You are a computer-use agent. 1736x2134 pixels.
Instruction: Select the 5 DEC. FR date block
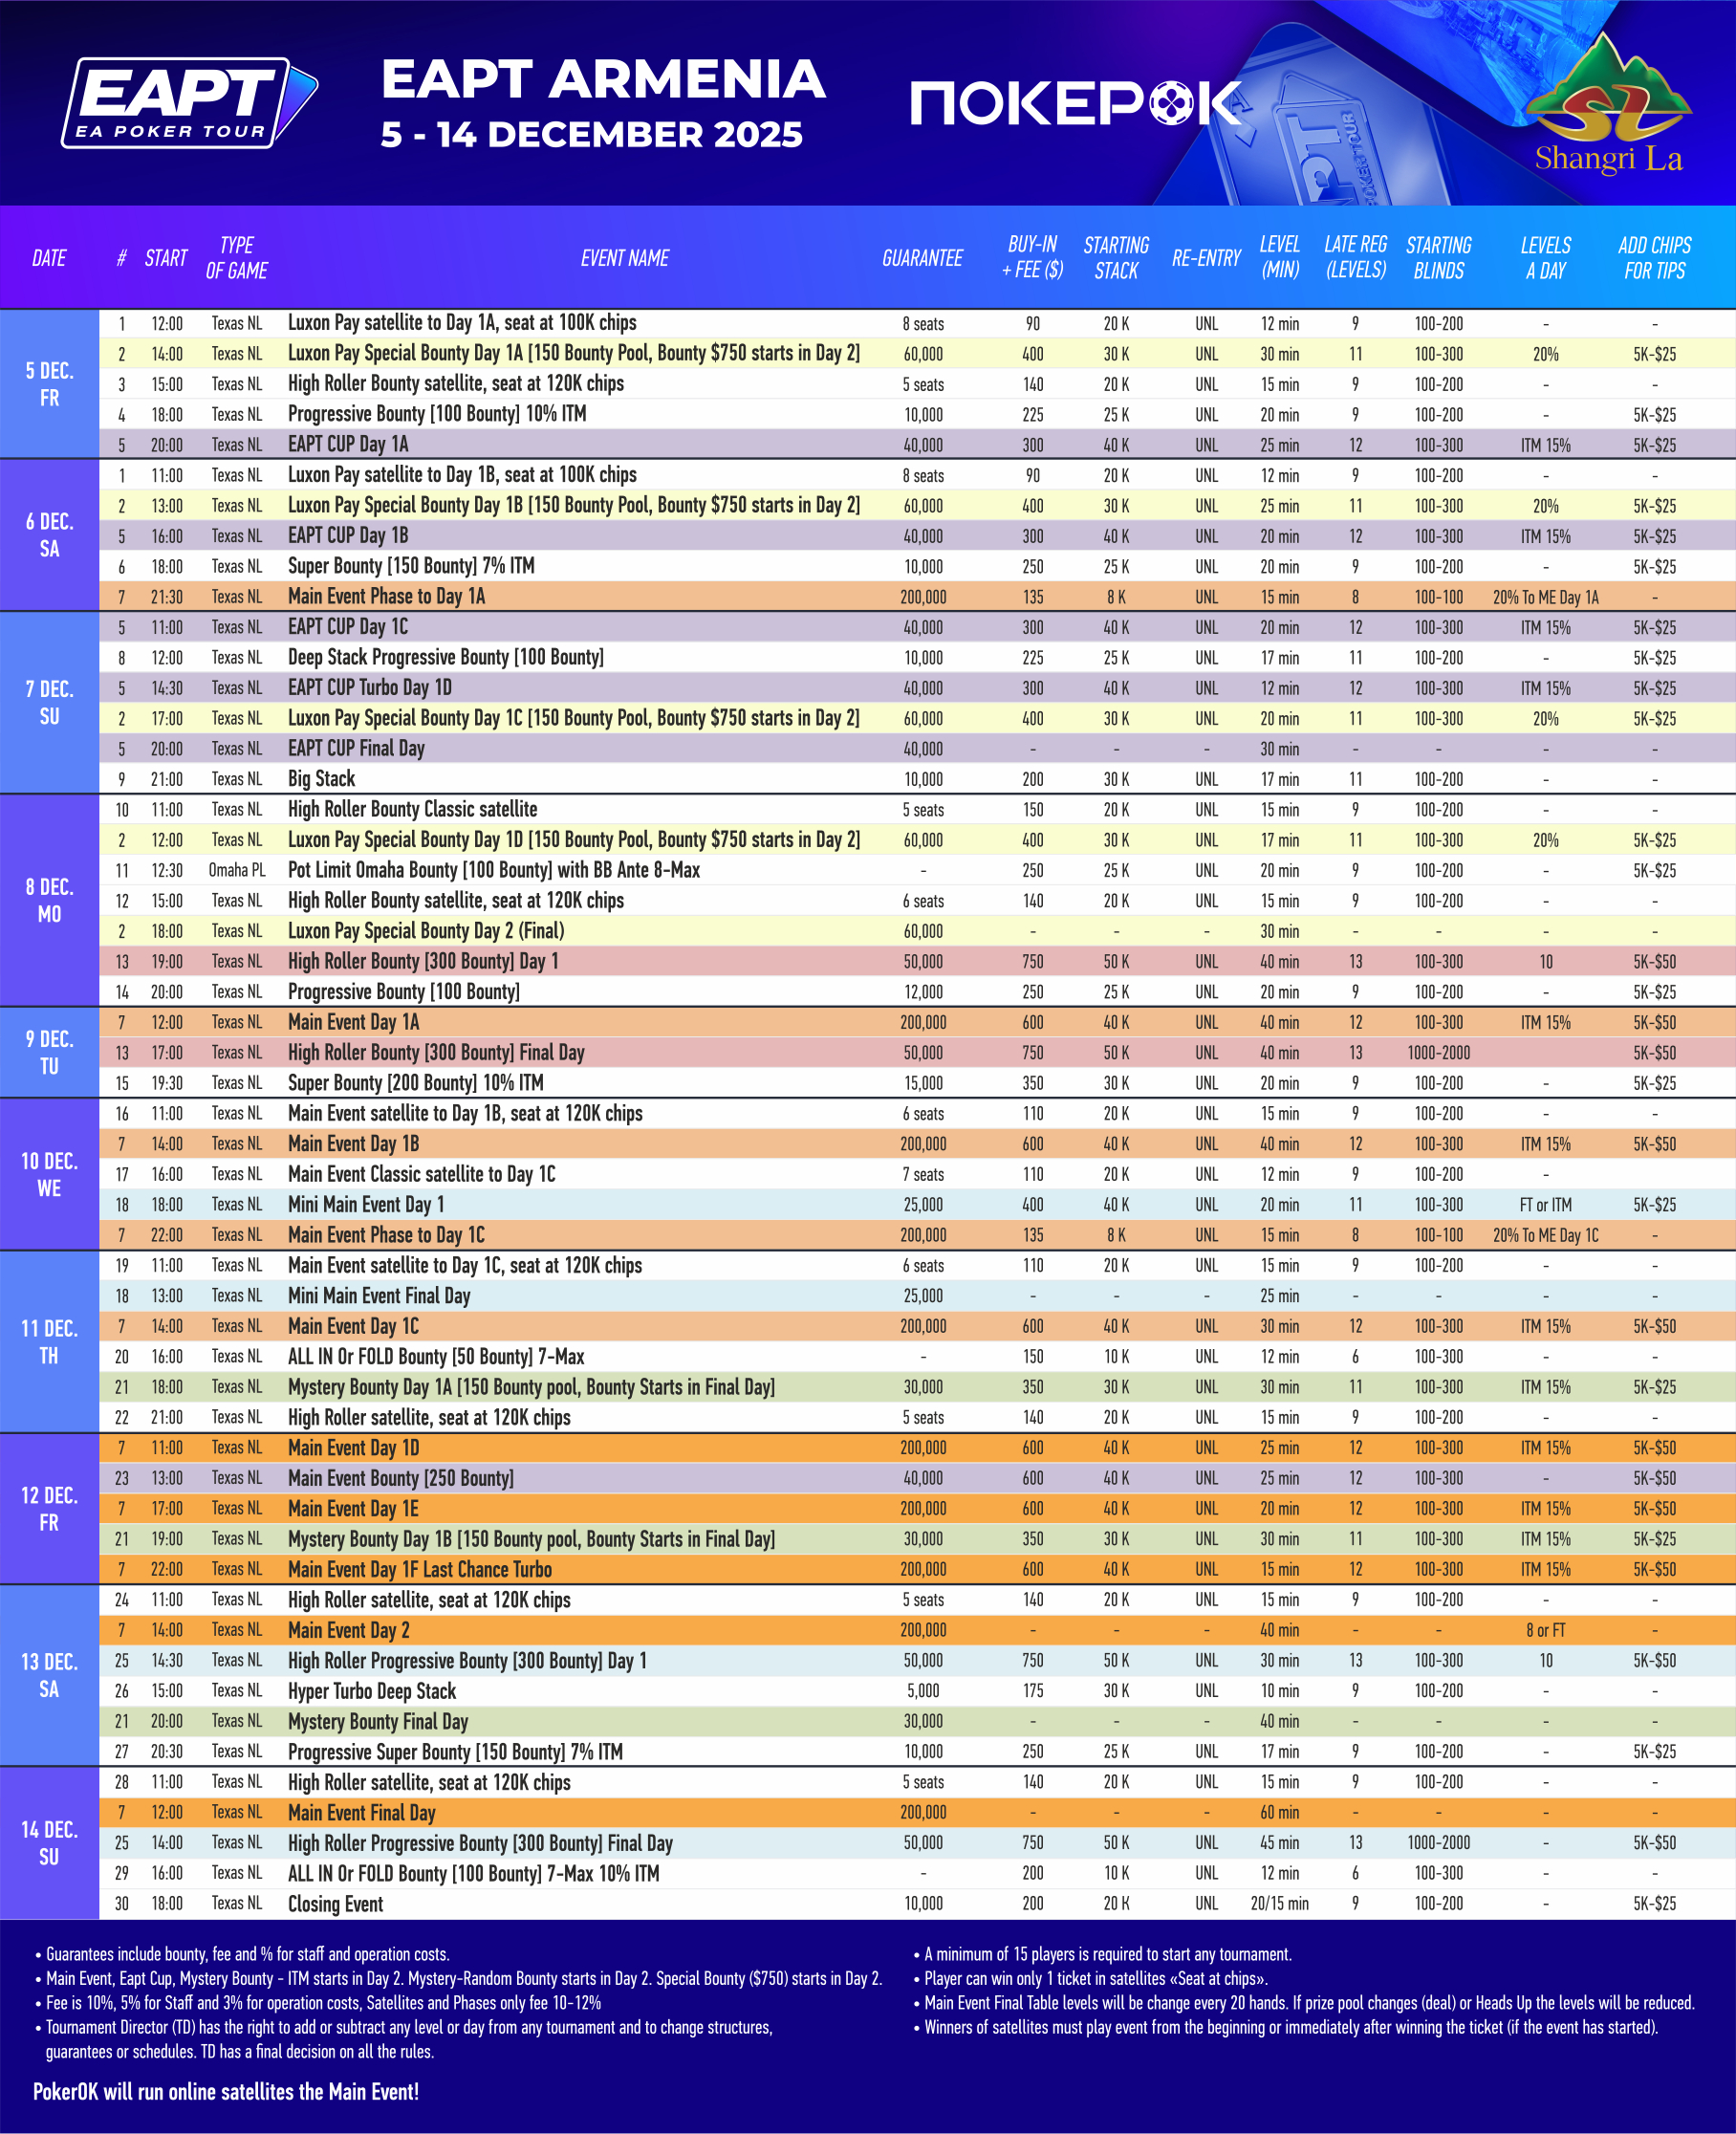point(49,384)
